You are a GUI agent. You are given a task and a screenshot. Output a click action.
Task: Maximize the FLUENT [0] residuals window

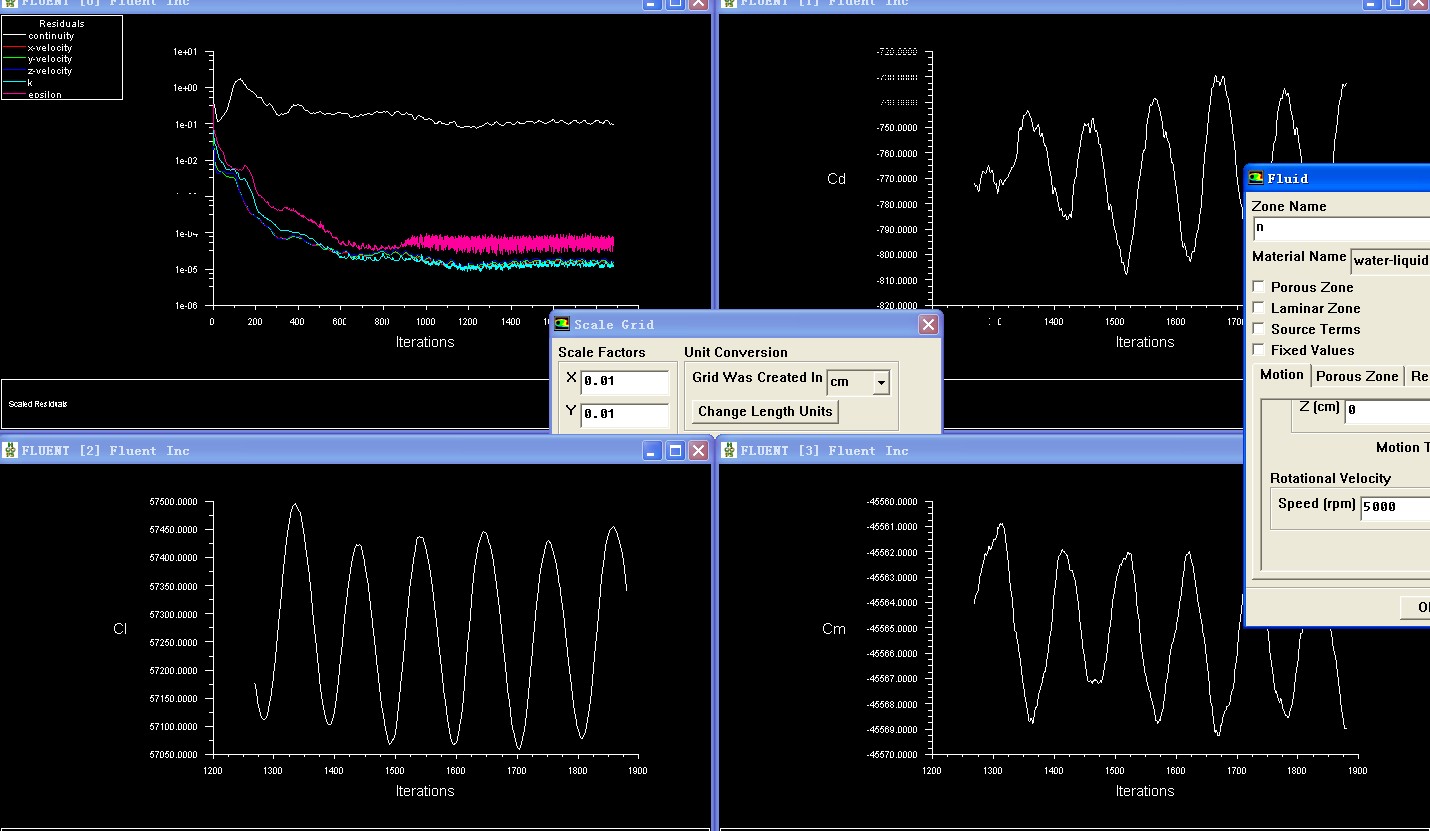(675, 3)
